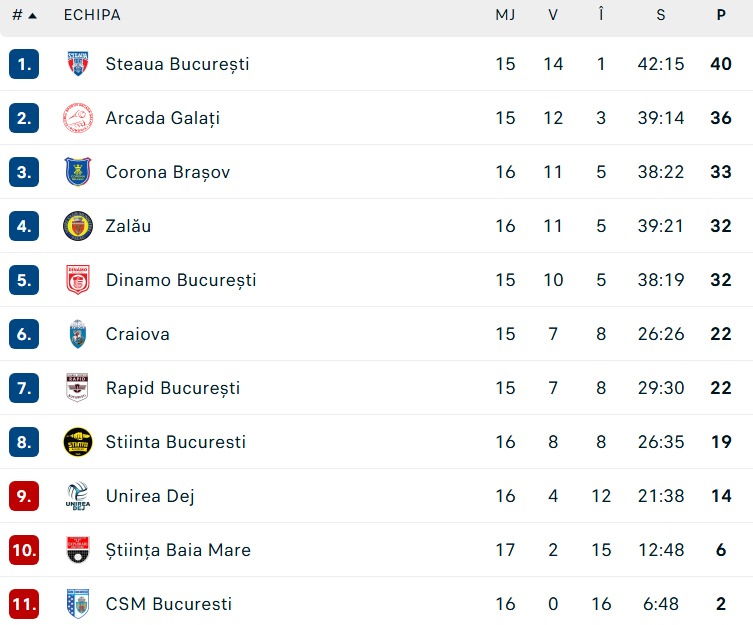This screenshot has height=625, width=753.
Task: Click the Zalău club badge
Action: [x=77, y=226]
